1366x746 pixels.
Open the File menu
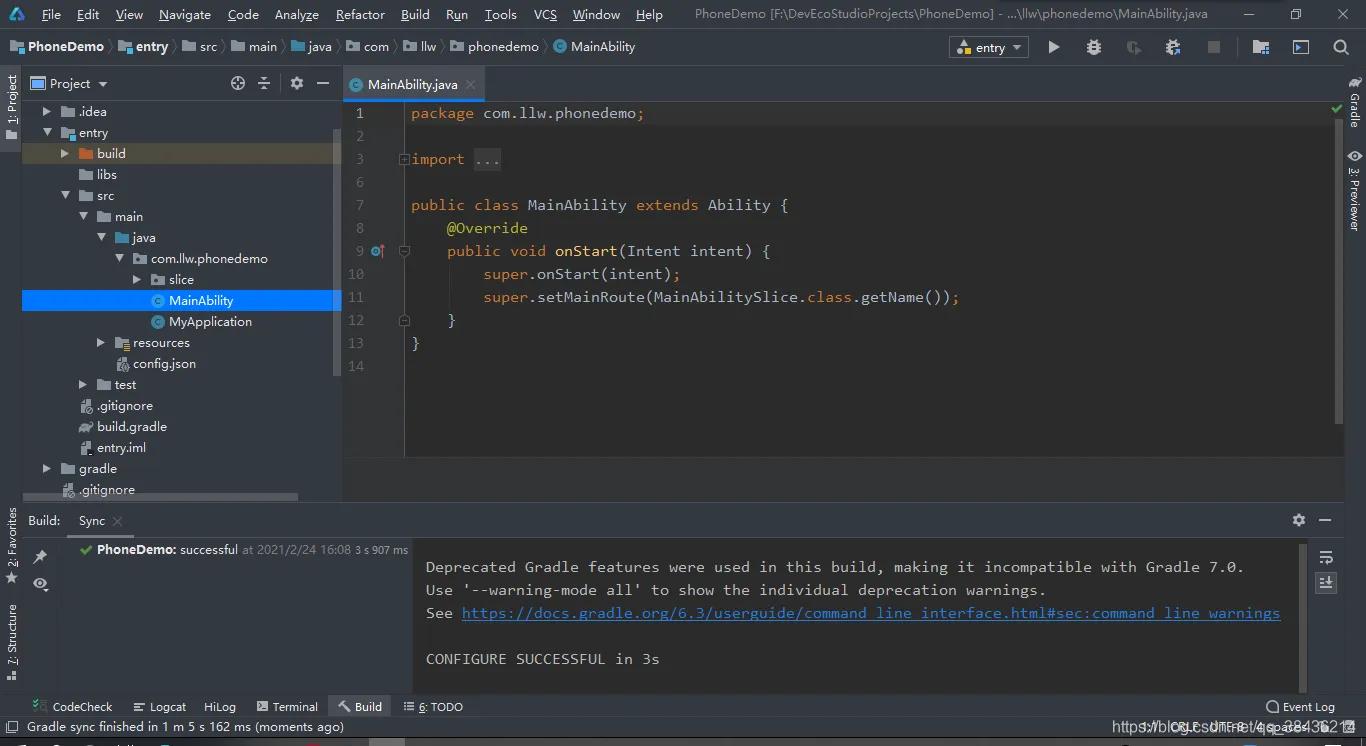51,15
